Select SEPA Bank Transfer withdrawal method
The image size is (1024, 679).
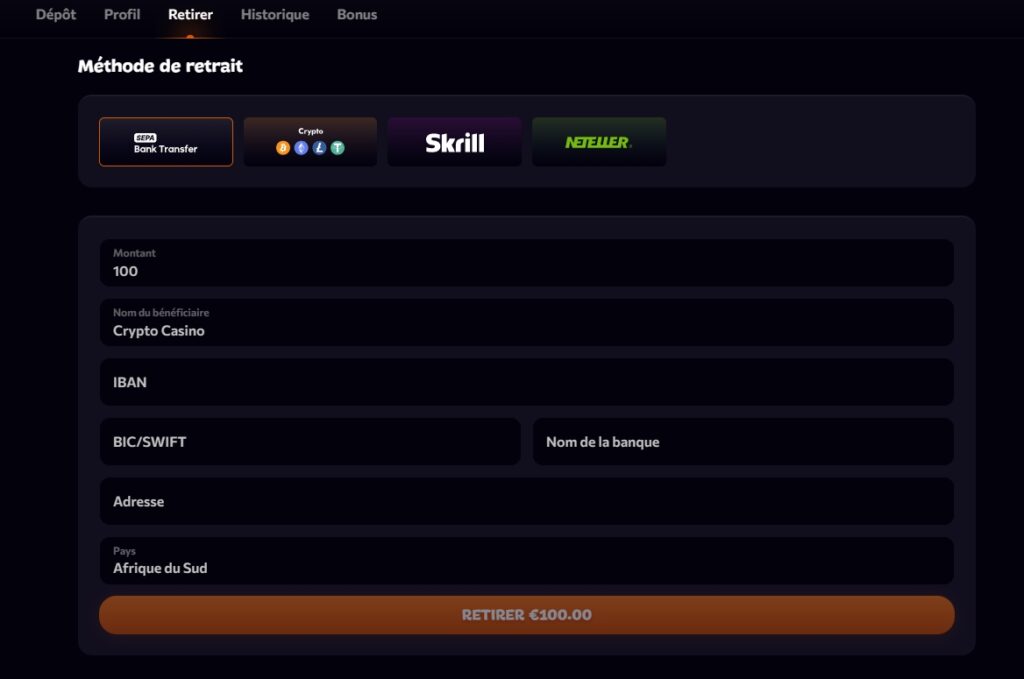click(x=166, y=142)
